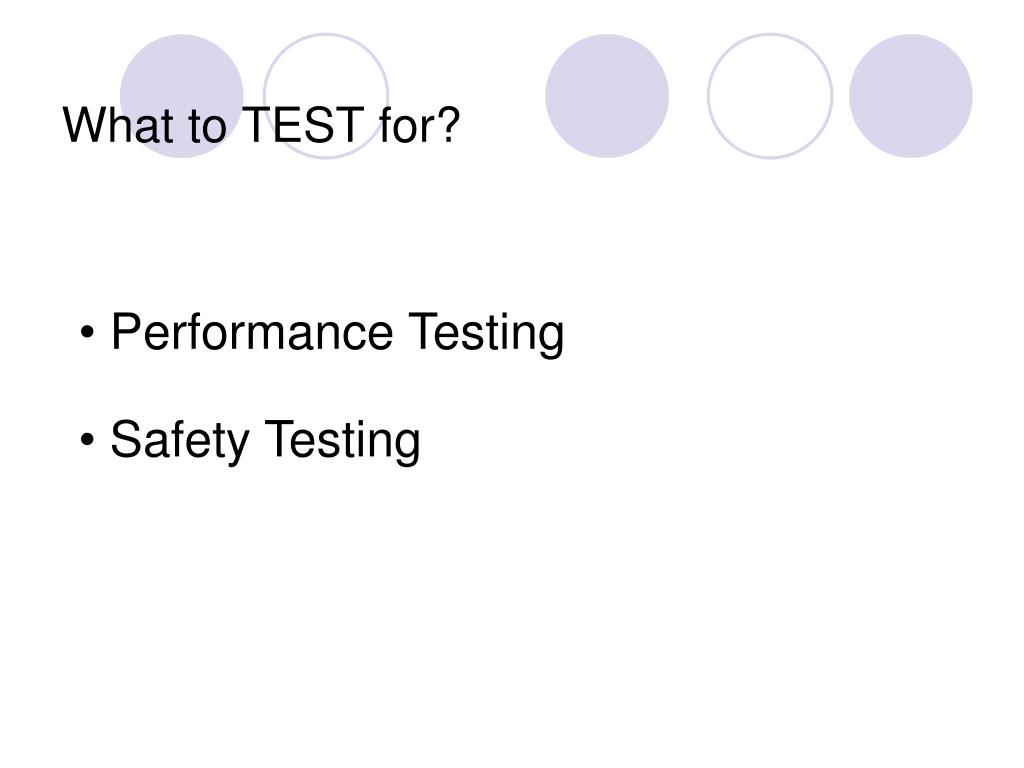1024x768 pixels.
Task: Select the 'Performance Testing' bullet text
Action: point(337,333)
